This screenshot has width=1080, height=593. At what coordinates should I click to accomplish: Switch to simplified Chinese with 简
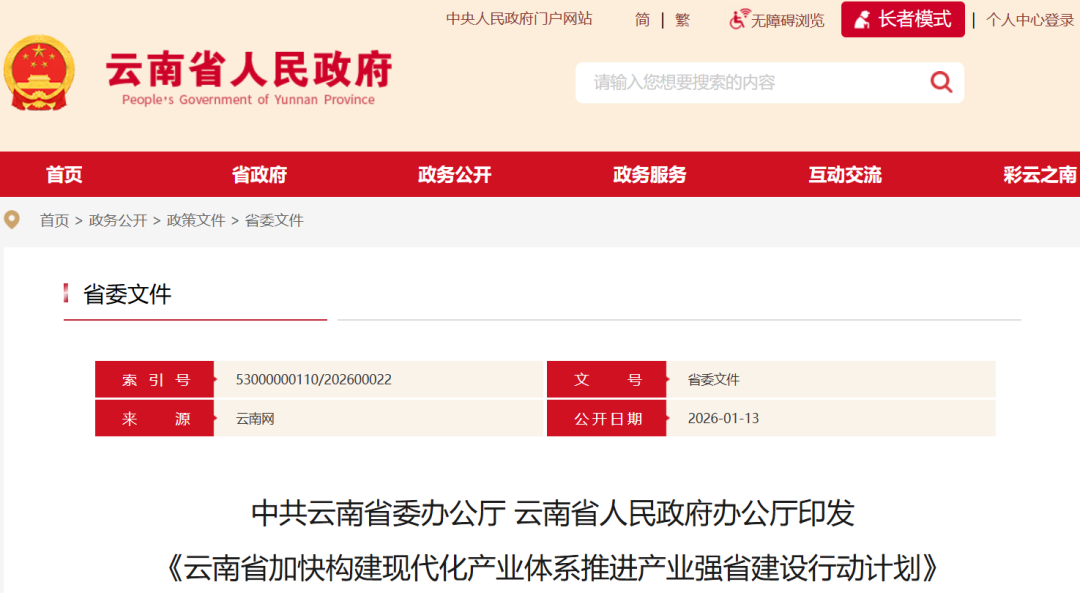(x=641, y=19)
